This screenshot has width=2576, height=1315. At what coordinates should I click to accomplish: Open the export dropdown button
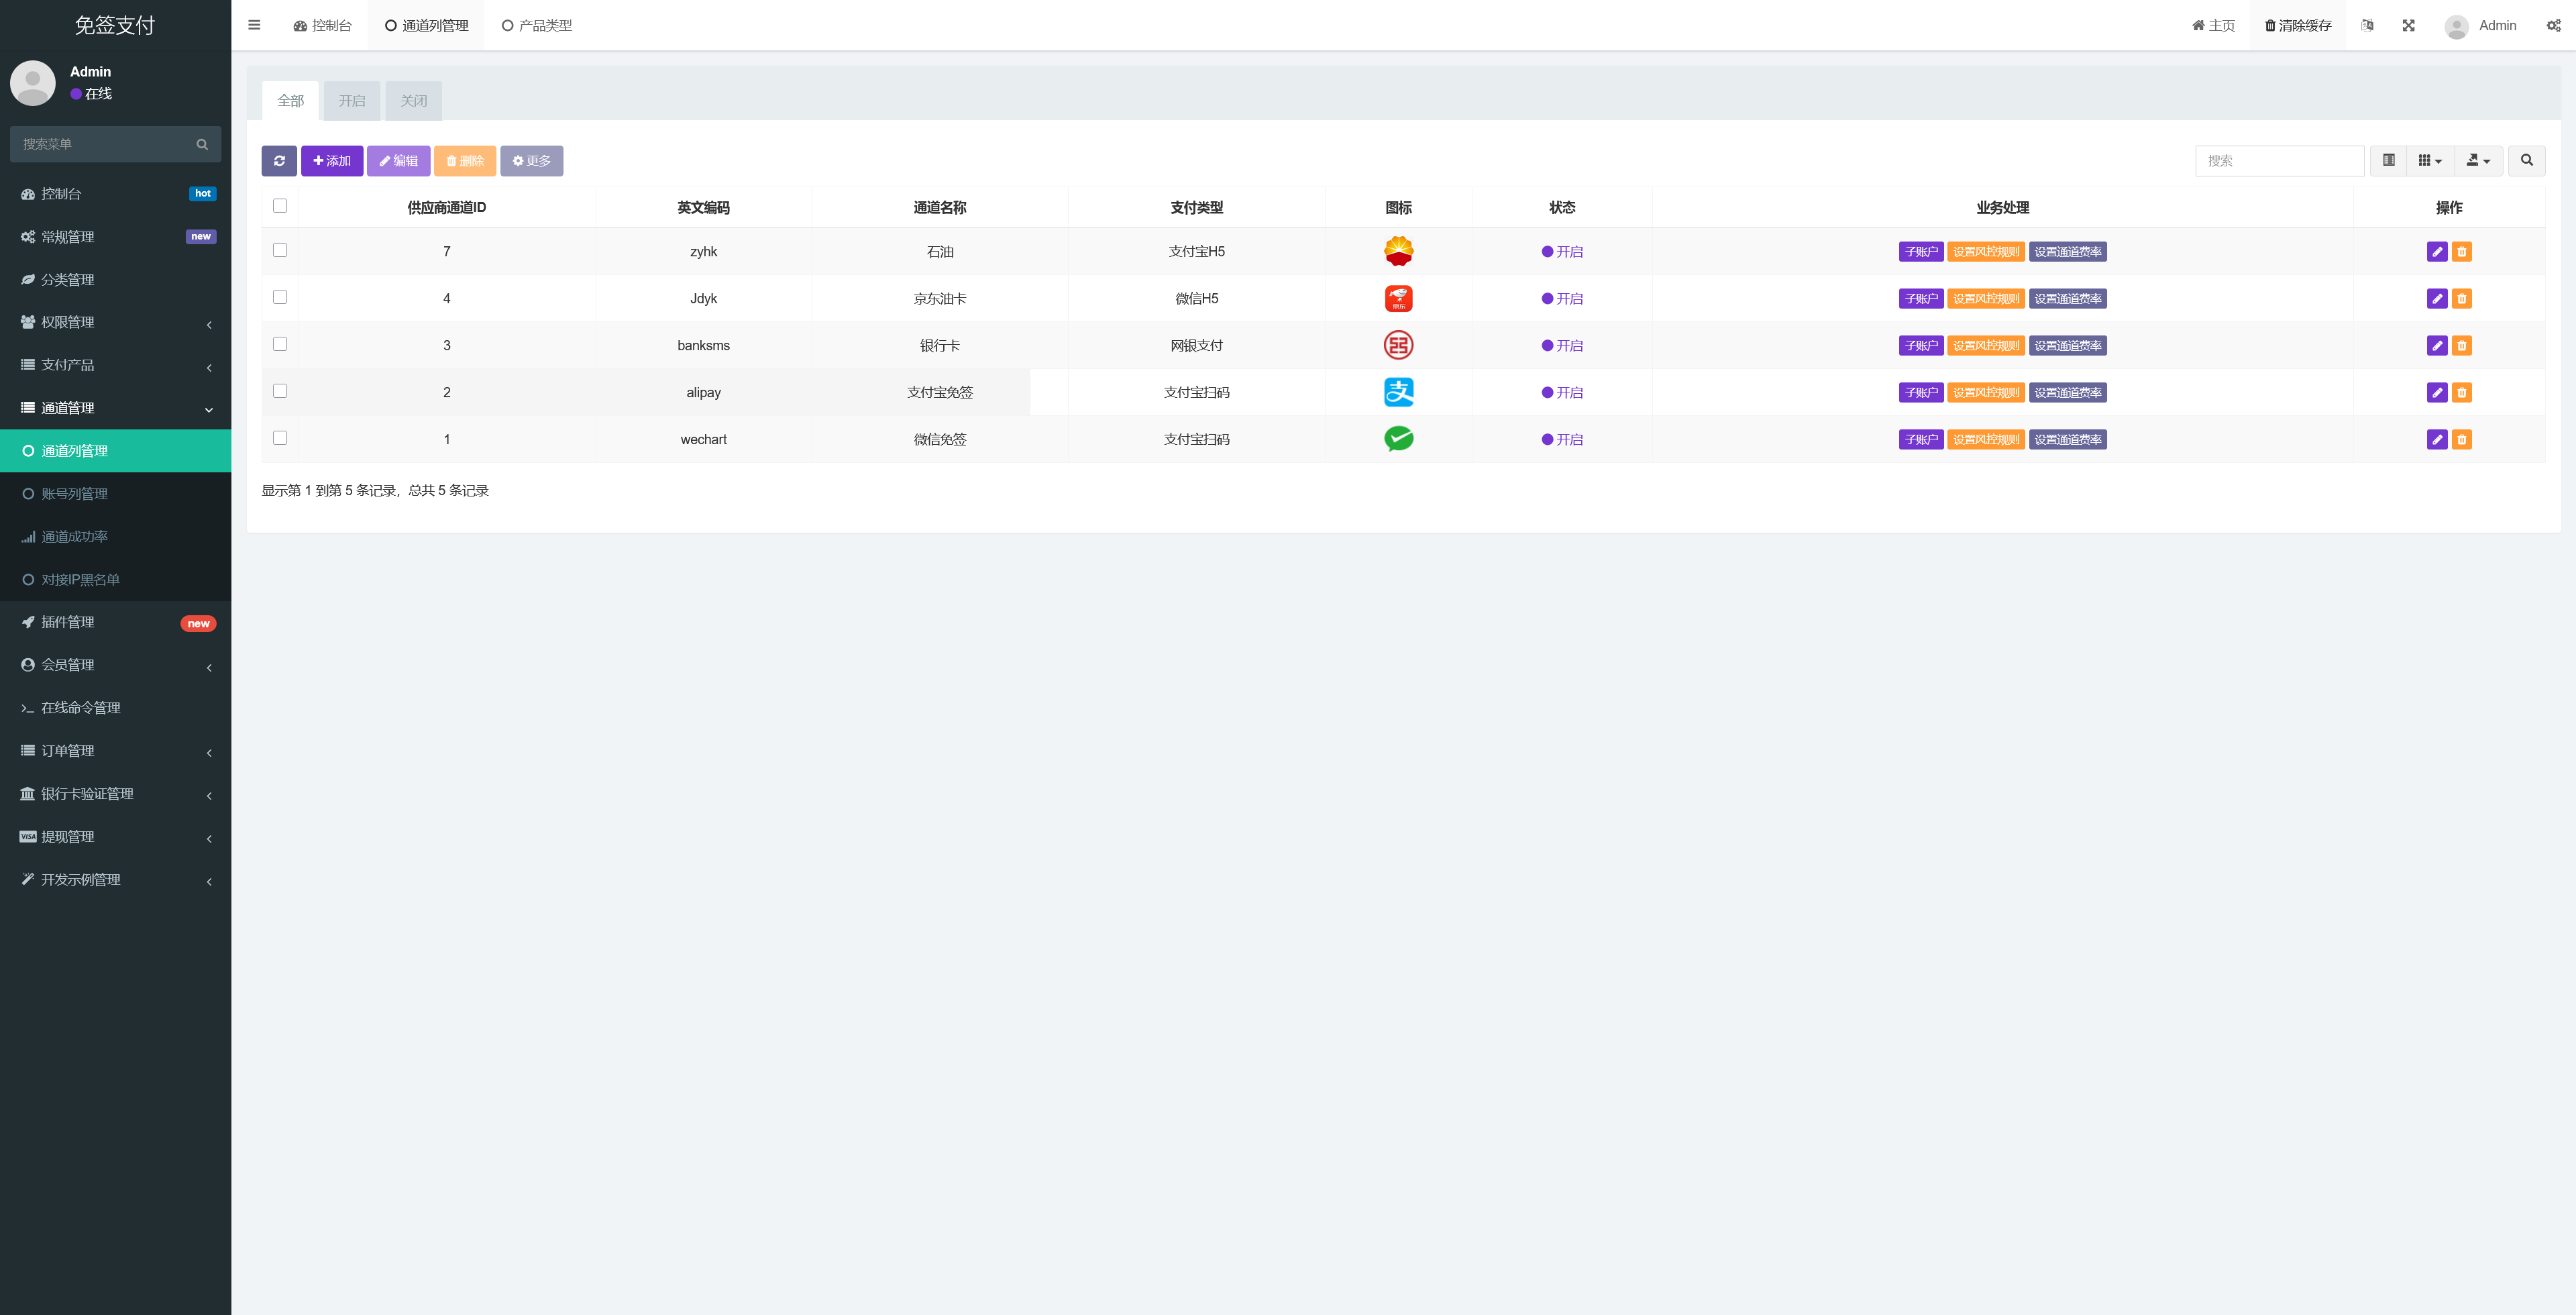tap(2478, 160)
